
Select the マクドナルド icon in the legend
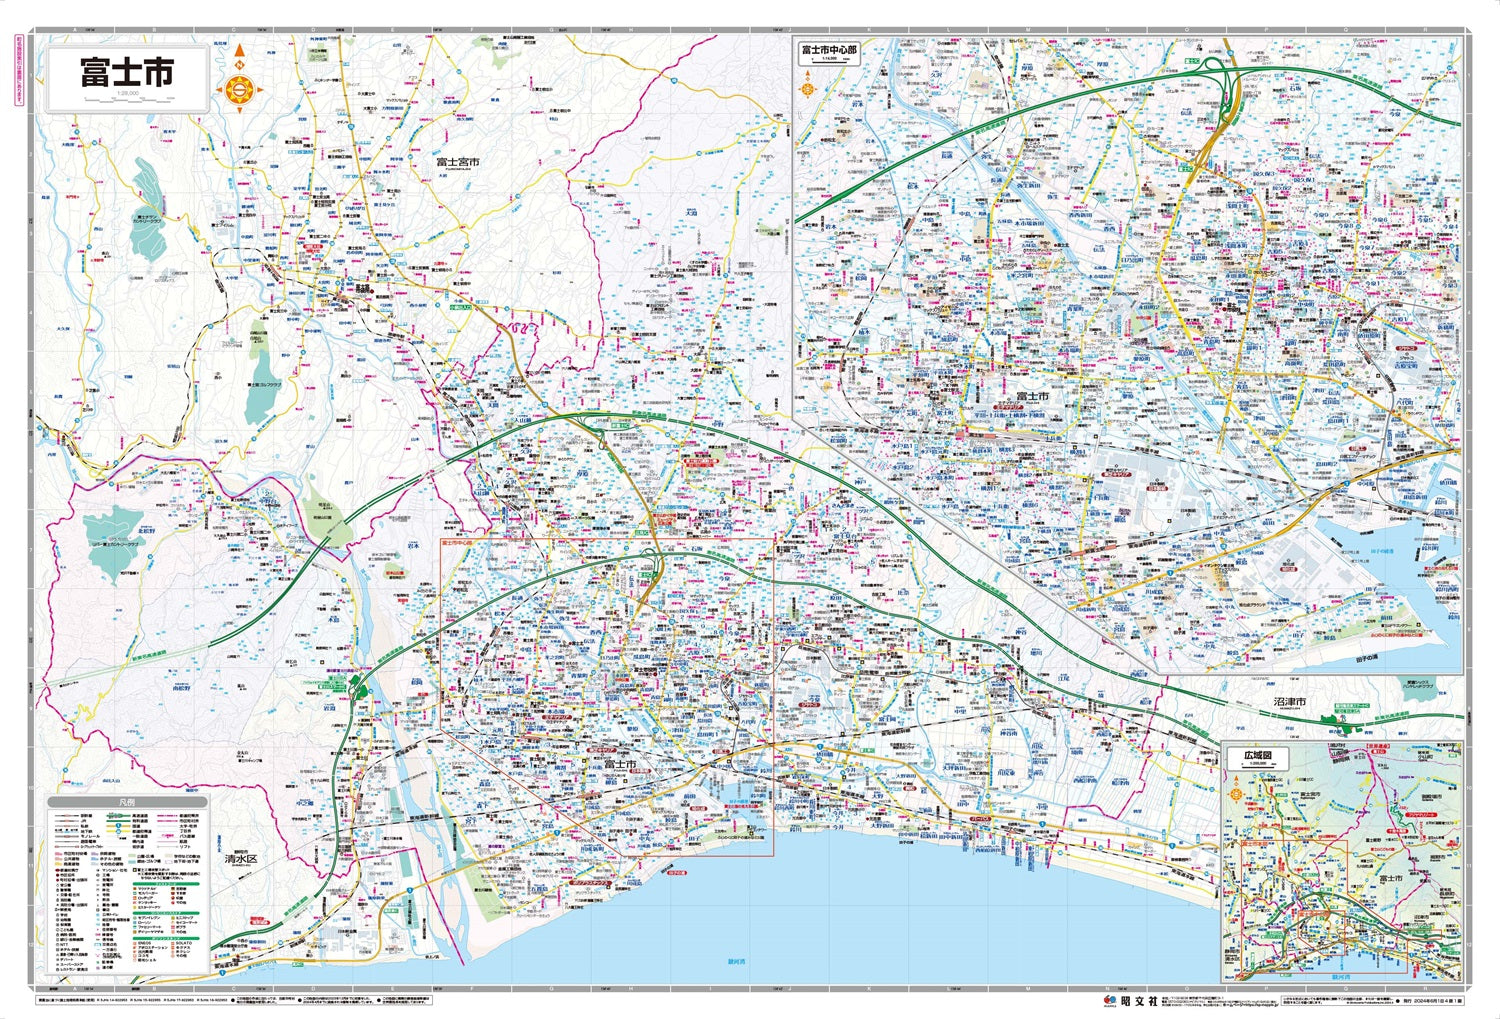(134, 889)
